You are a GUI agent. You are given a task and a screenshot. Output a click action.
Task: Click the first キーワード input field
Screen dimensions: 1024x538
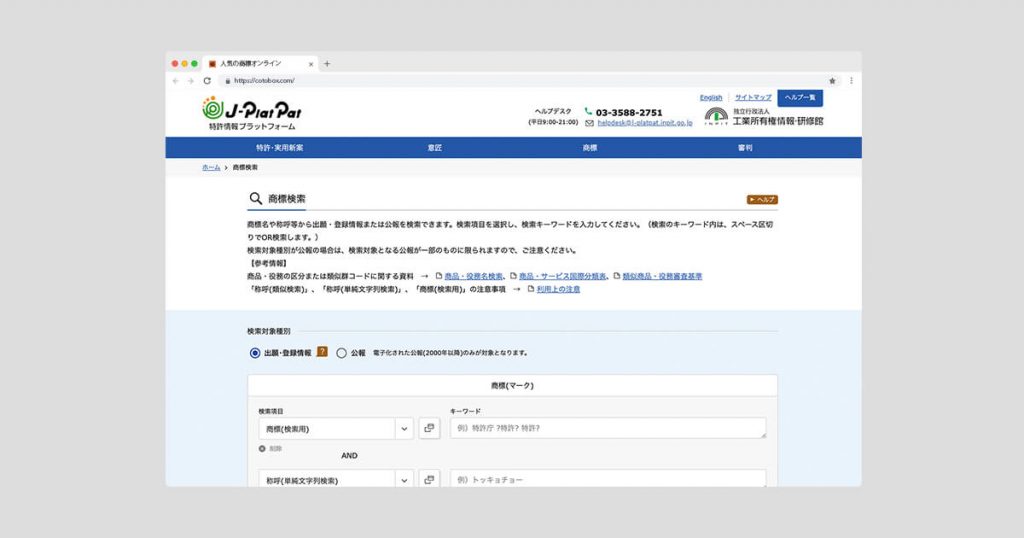(x=608, y=428)
